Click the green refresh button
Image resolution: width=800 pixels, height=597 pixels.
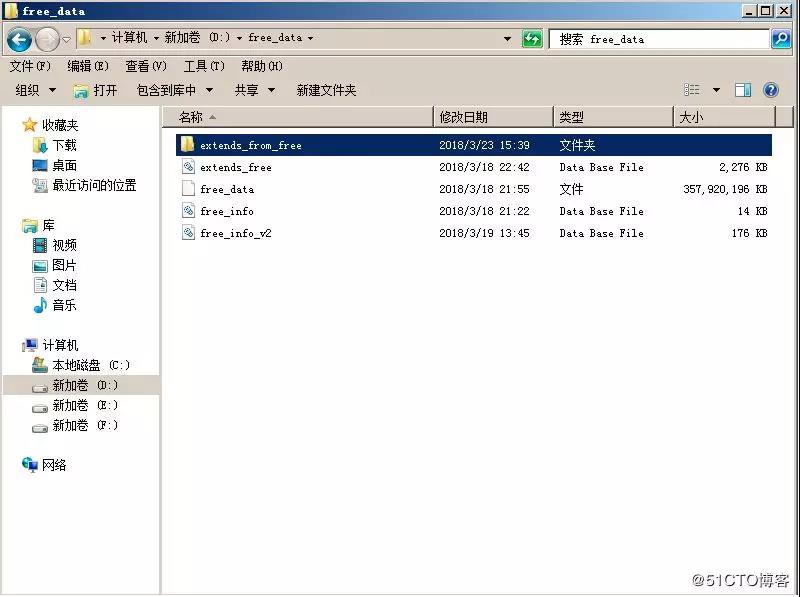point(532,39)
